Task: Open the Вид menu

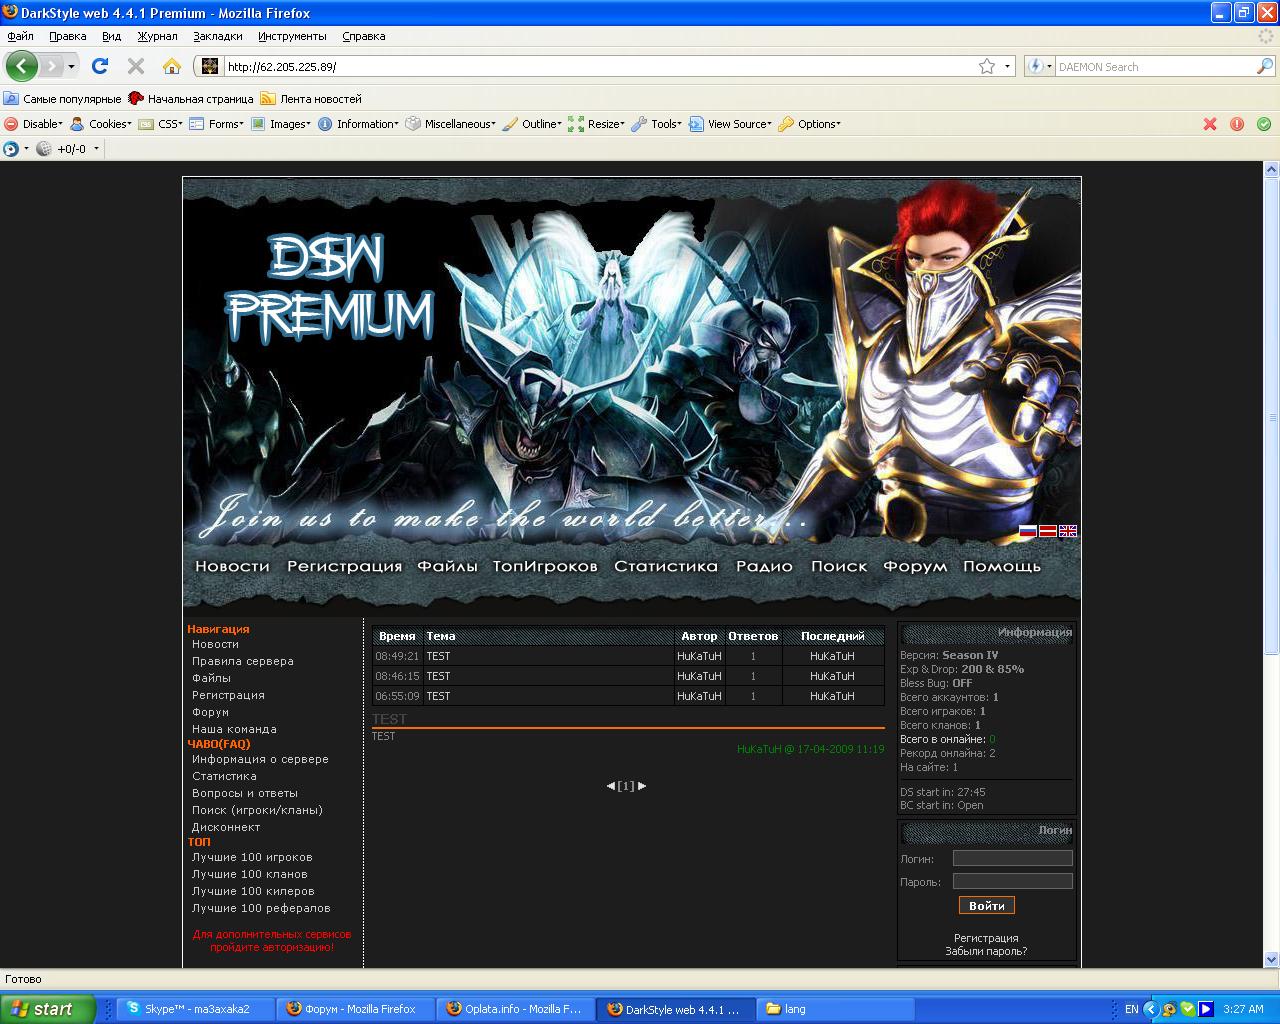Action: pos(111,36)
